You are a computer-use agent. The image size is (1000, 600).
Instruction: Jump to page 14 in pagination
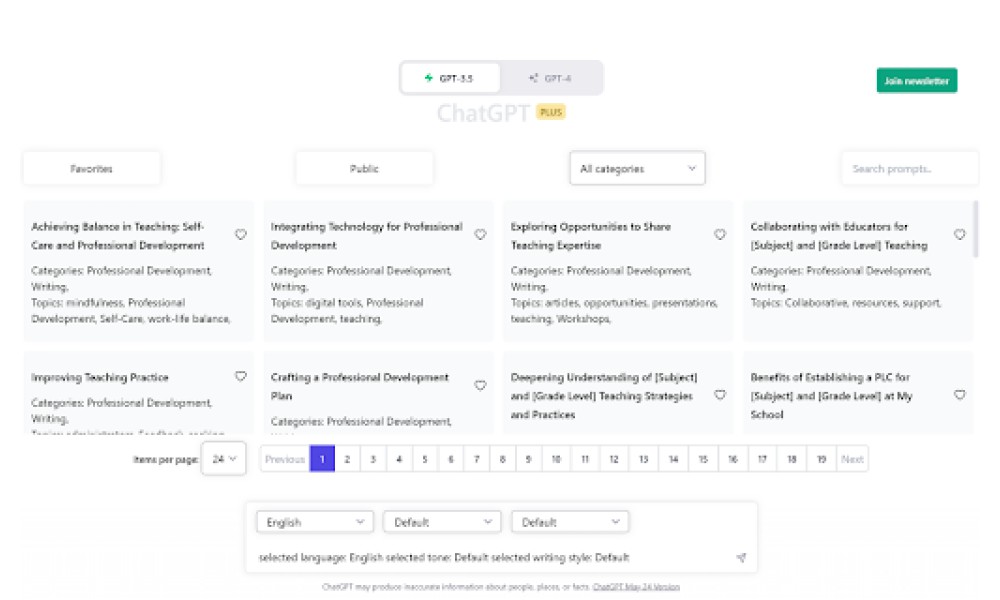(x=673, y=459)
